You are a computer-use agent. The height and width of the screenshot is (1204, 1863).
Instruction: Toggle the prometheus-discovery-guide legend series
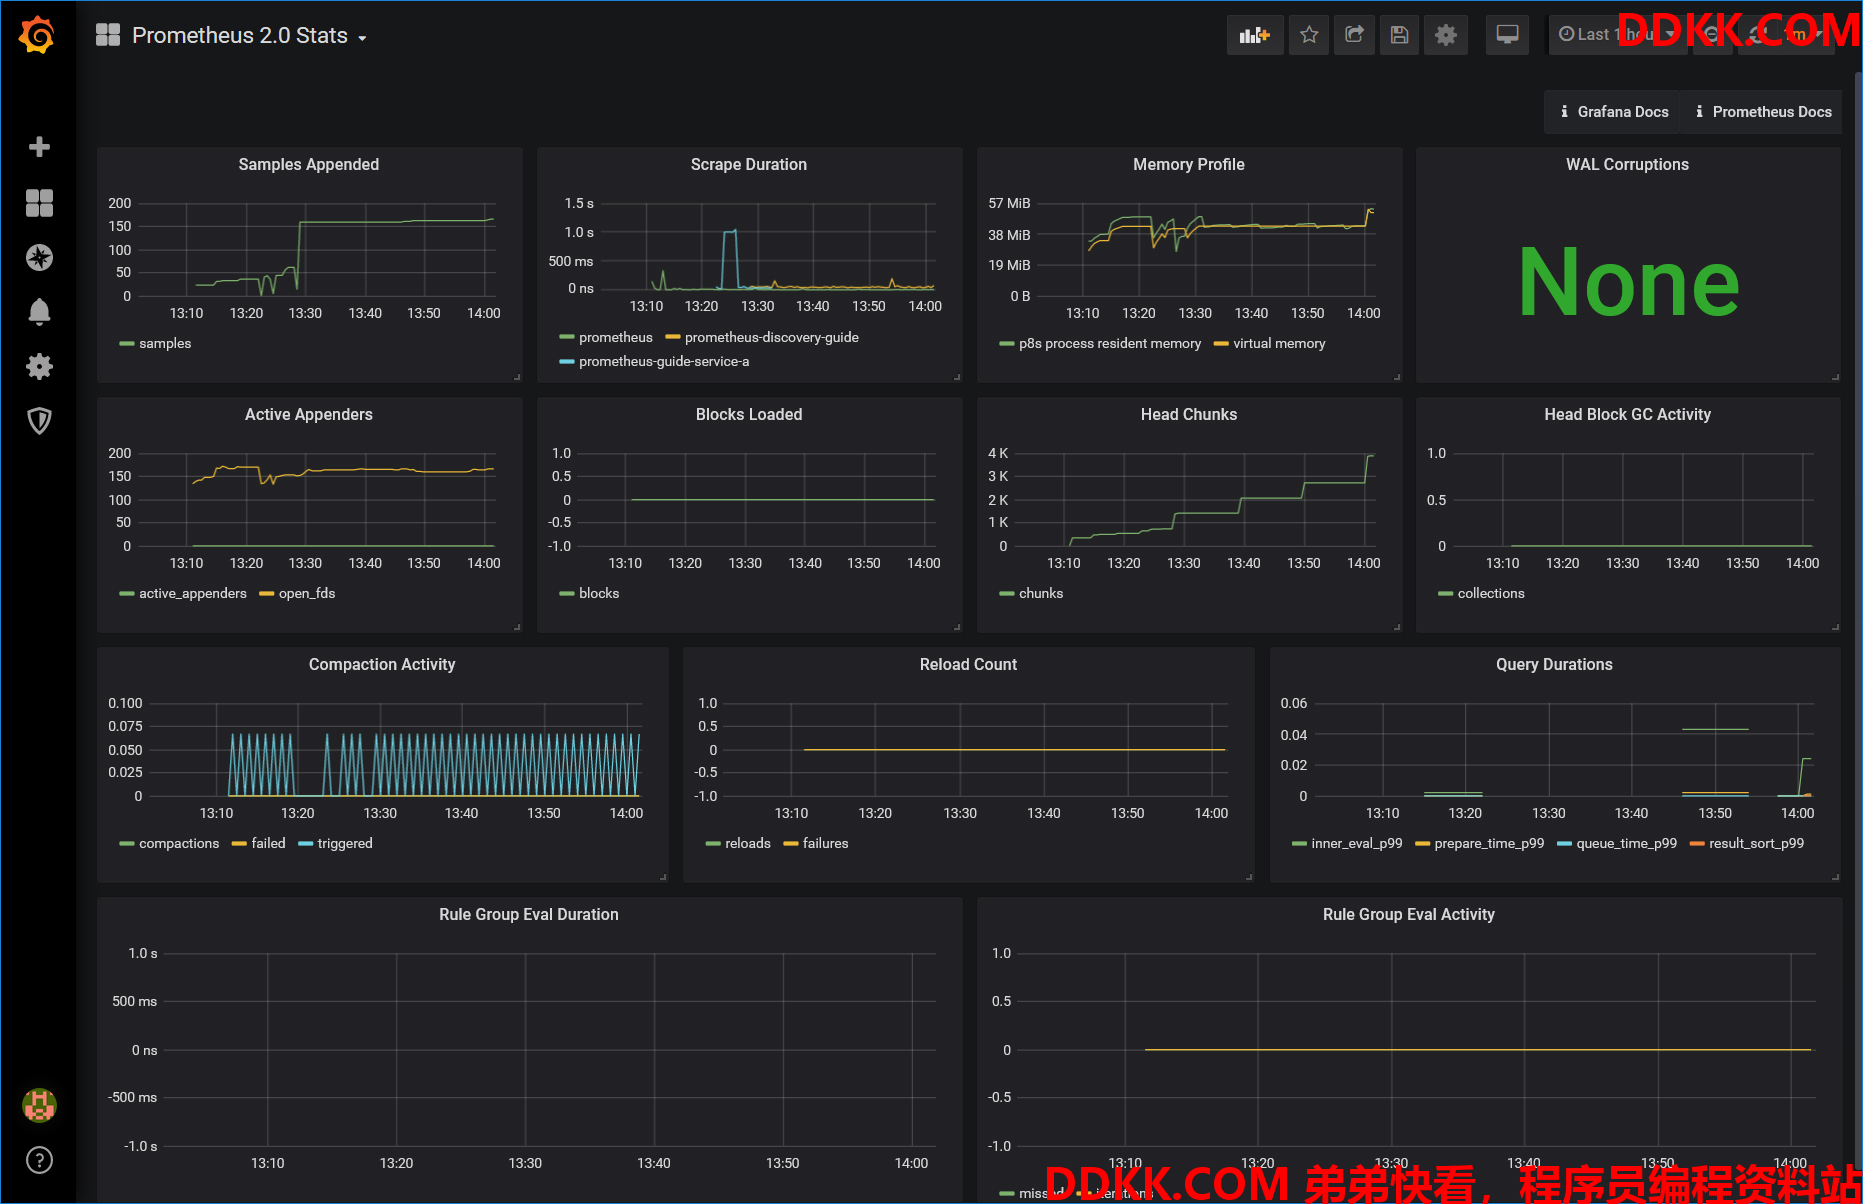pyautogui.click(x=772, y=337)
